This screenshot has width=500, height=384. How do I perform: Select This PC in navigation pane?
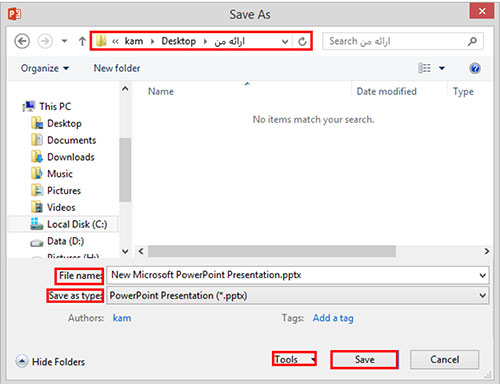[x=55, y=106]
